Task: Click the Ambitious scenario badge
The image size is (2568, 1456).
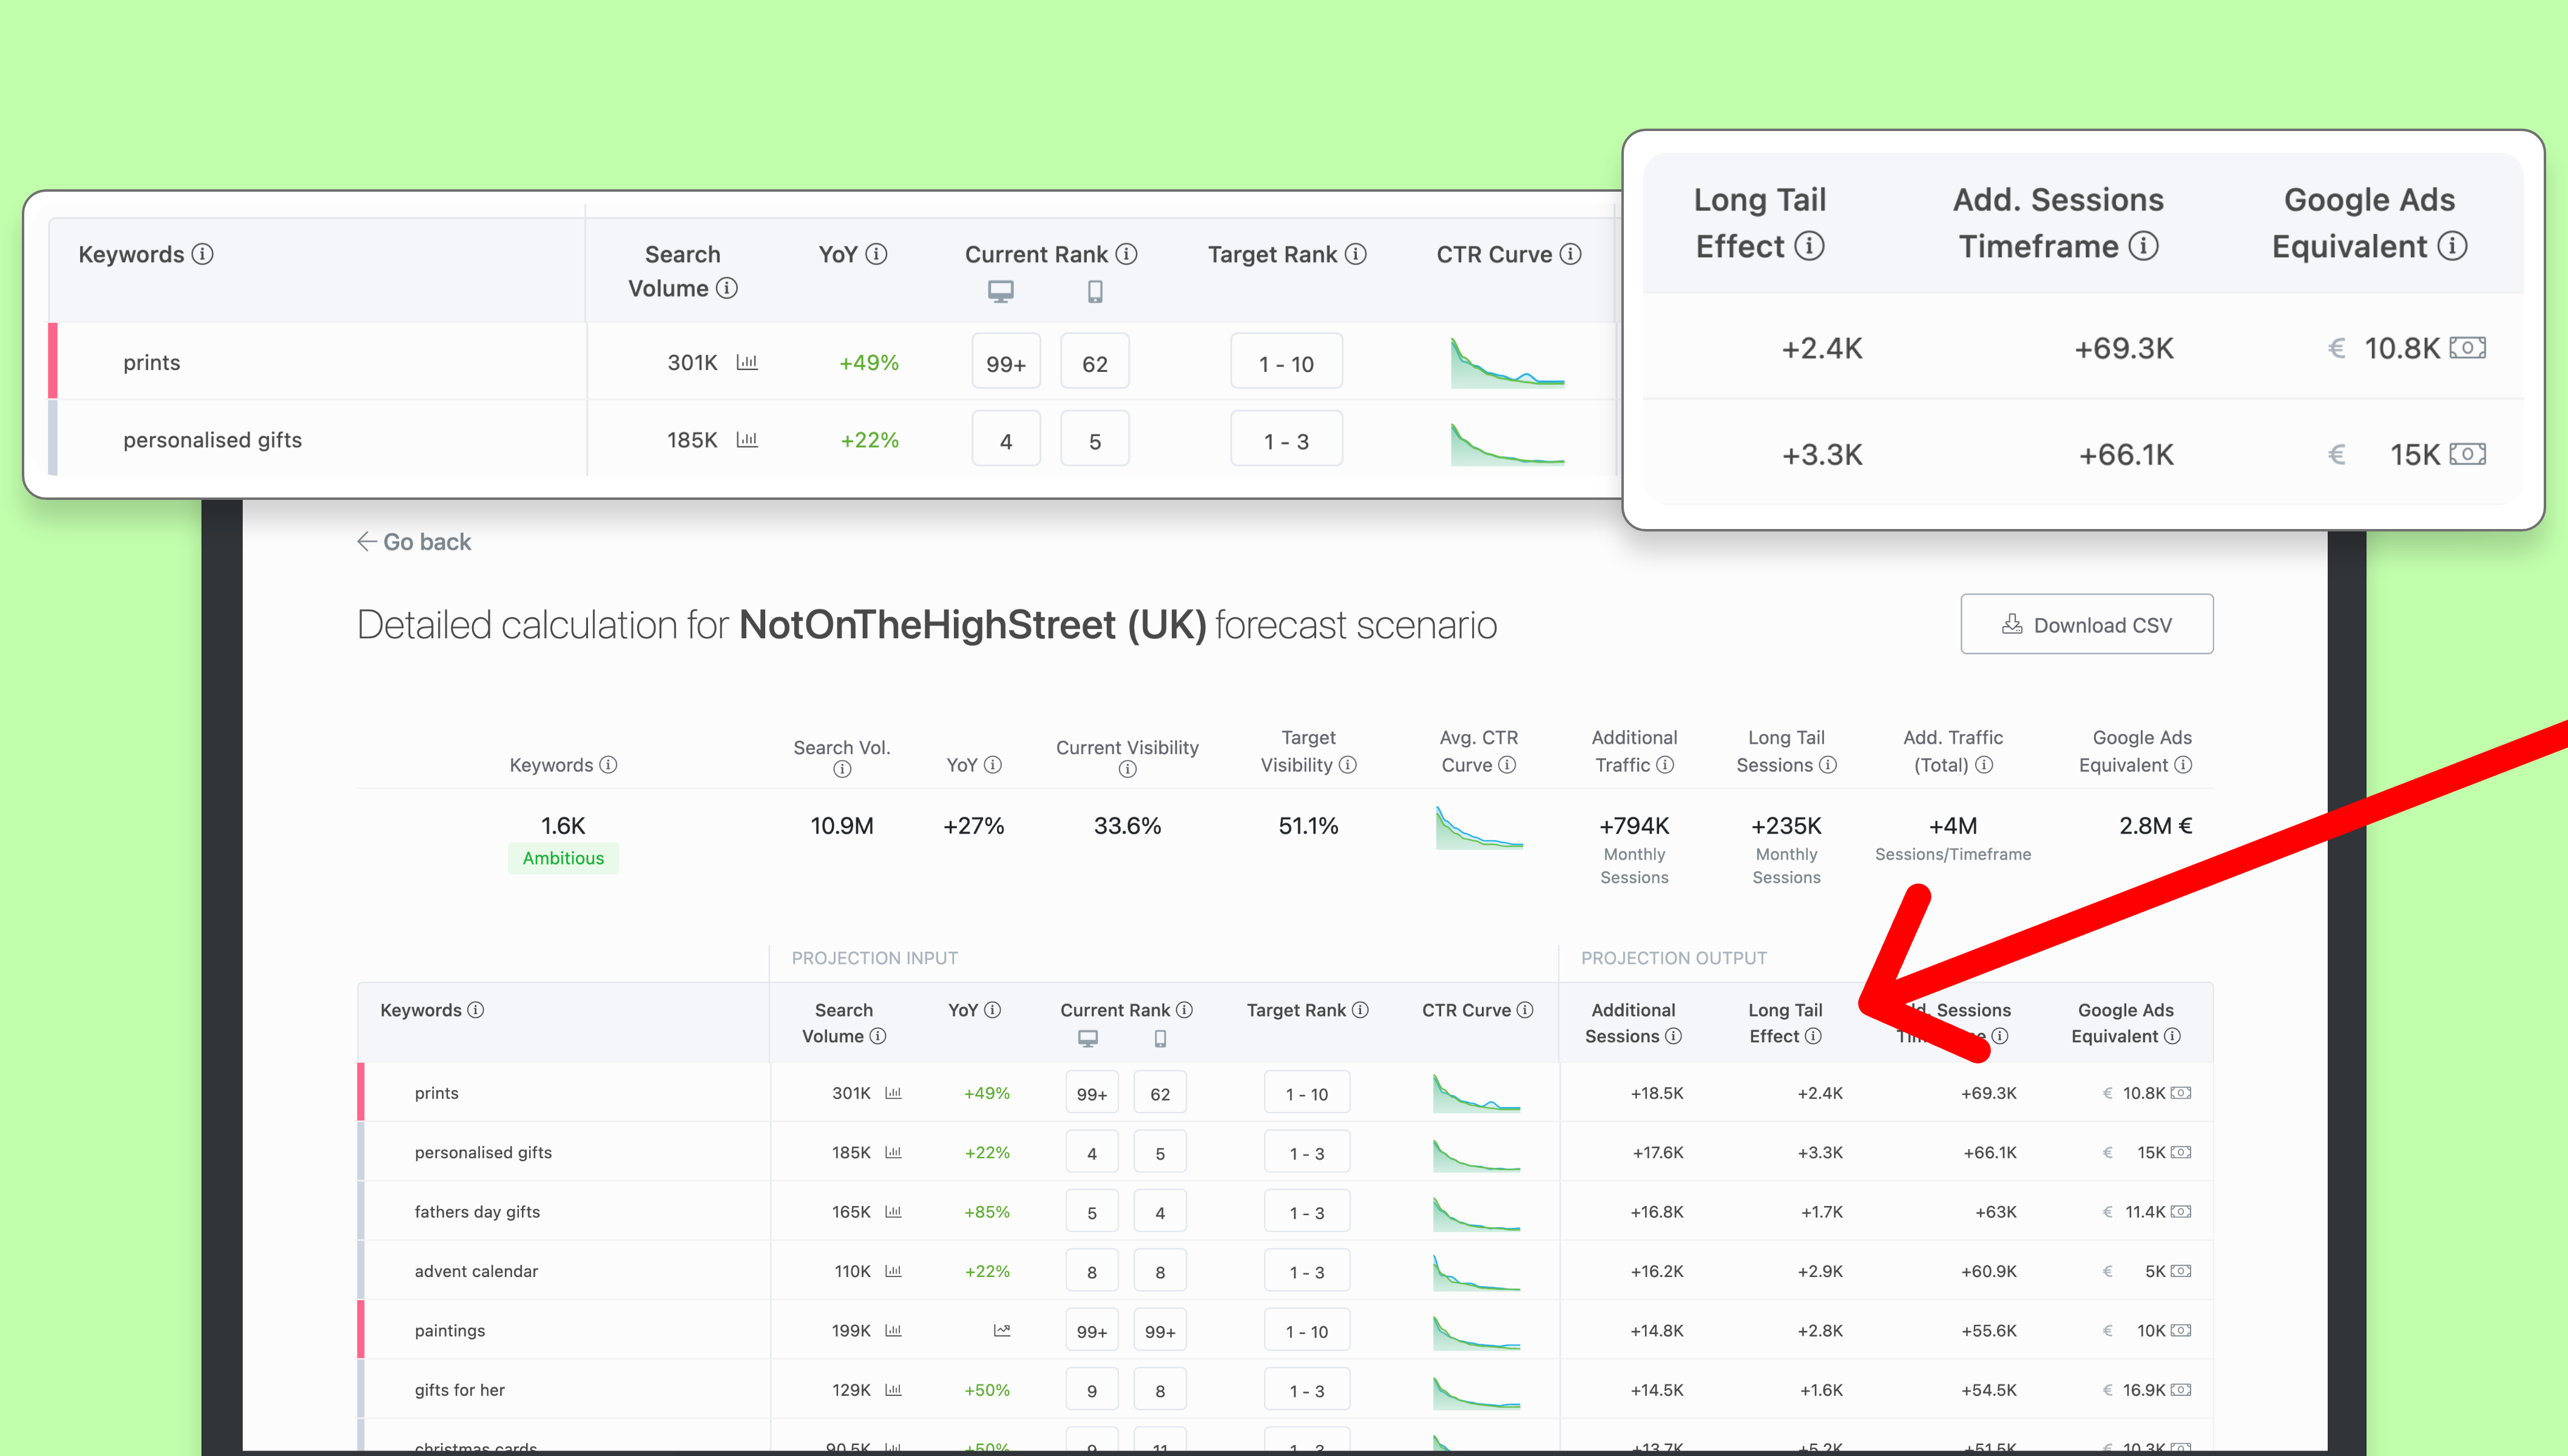Action: pos(563,858)
